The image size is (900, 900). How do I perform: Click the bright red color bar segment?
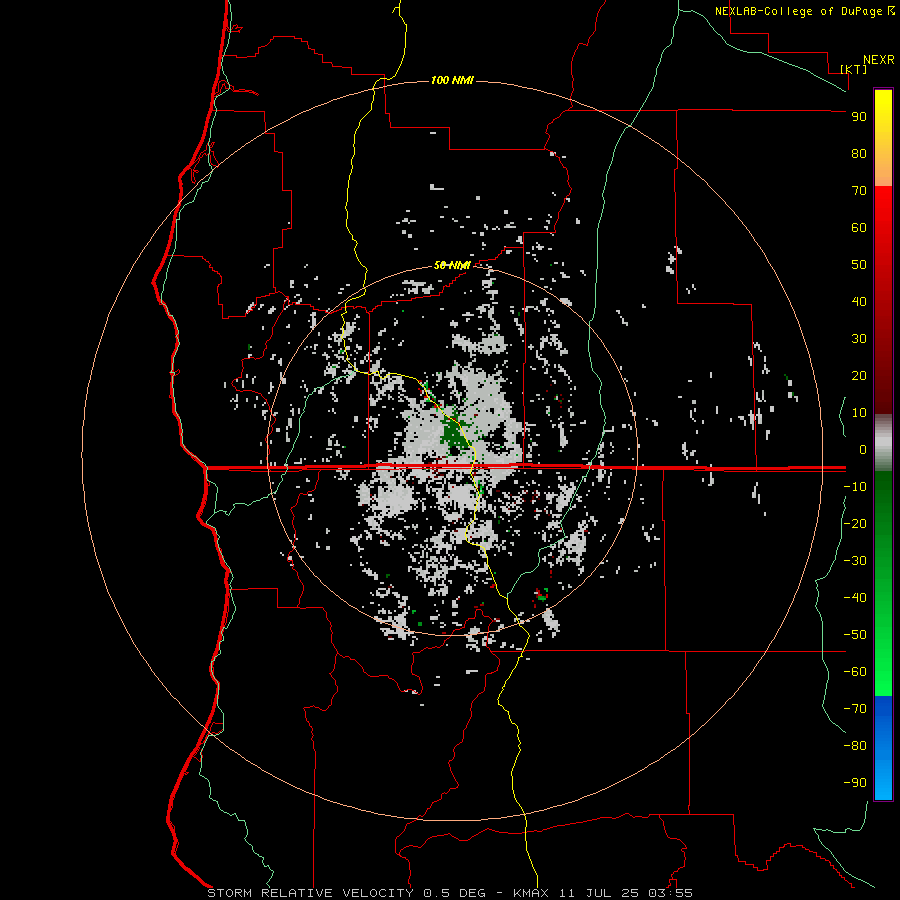883,218
